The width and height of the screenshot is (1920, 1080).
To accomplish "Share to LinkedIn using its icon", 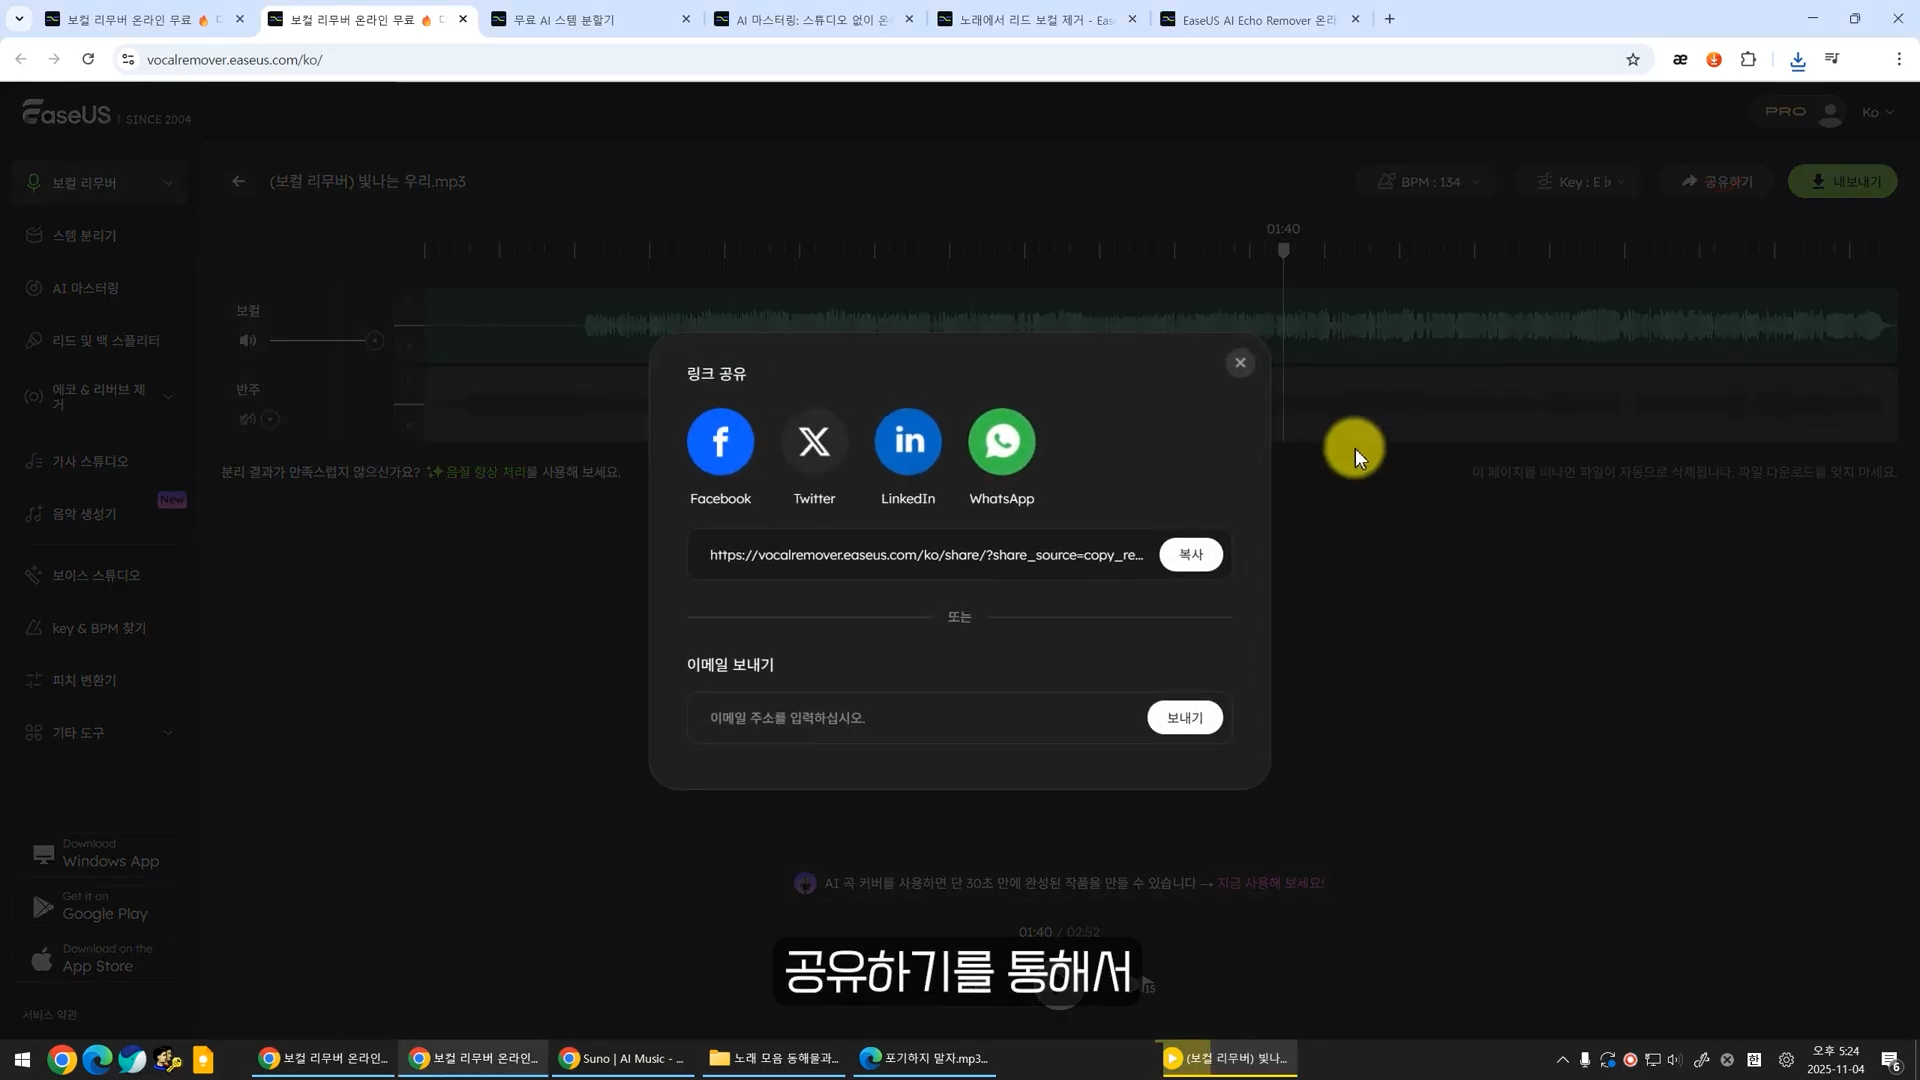I will click(x=908, y=442).
